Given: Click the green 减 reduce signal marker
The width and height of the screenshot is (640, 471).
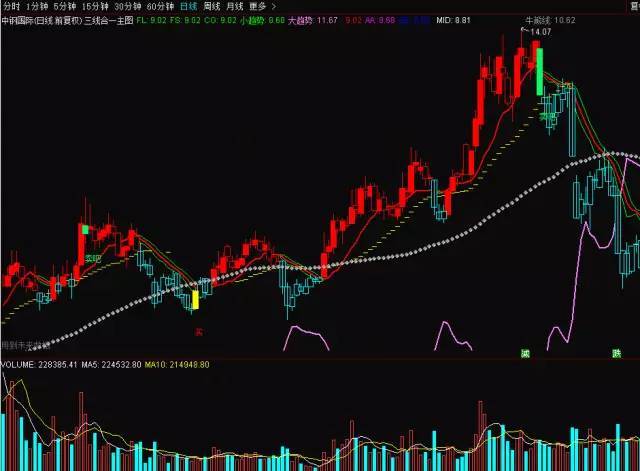Looking at the screenshot, I should click(525, 353).
